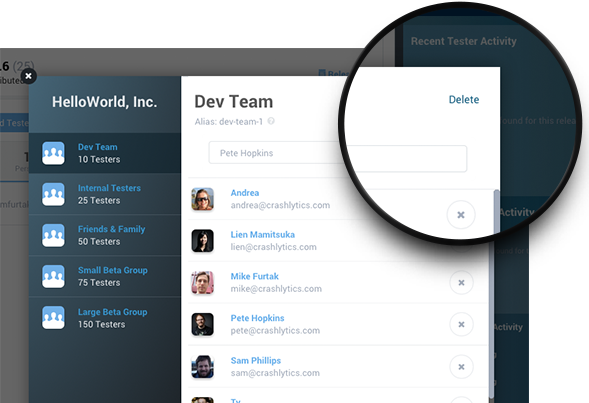Viewport: 589px width, 403px height.
Task: Click Sam Phillips' avatar photo
Action: point(202,367)
